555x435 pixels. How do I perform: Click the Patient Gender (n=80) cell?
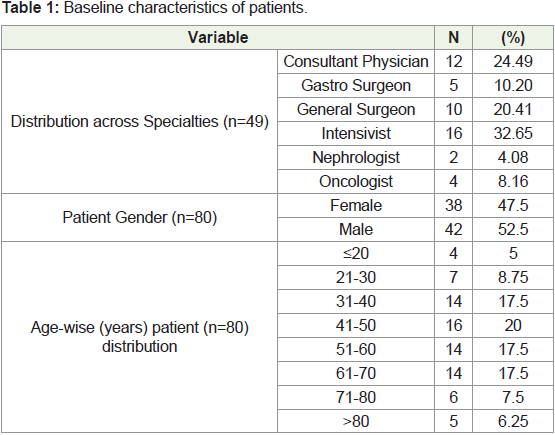(139, 217)
